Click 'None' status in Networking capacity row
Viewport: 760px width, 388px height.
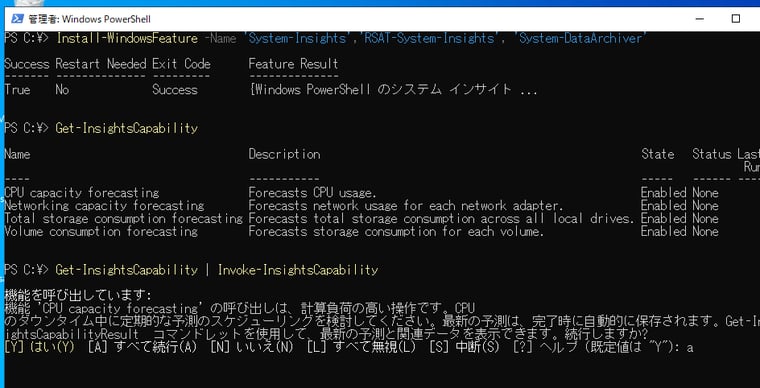[x=705, y=206]
